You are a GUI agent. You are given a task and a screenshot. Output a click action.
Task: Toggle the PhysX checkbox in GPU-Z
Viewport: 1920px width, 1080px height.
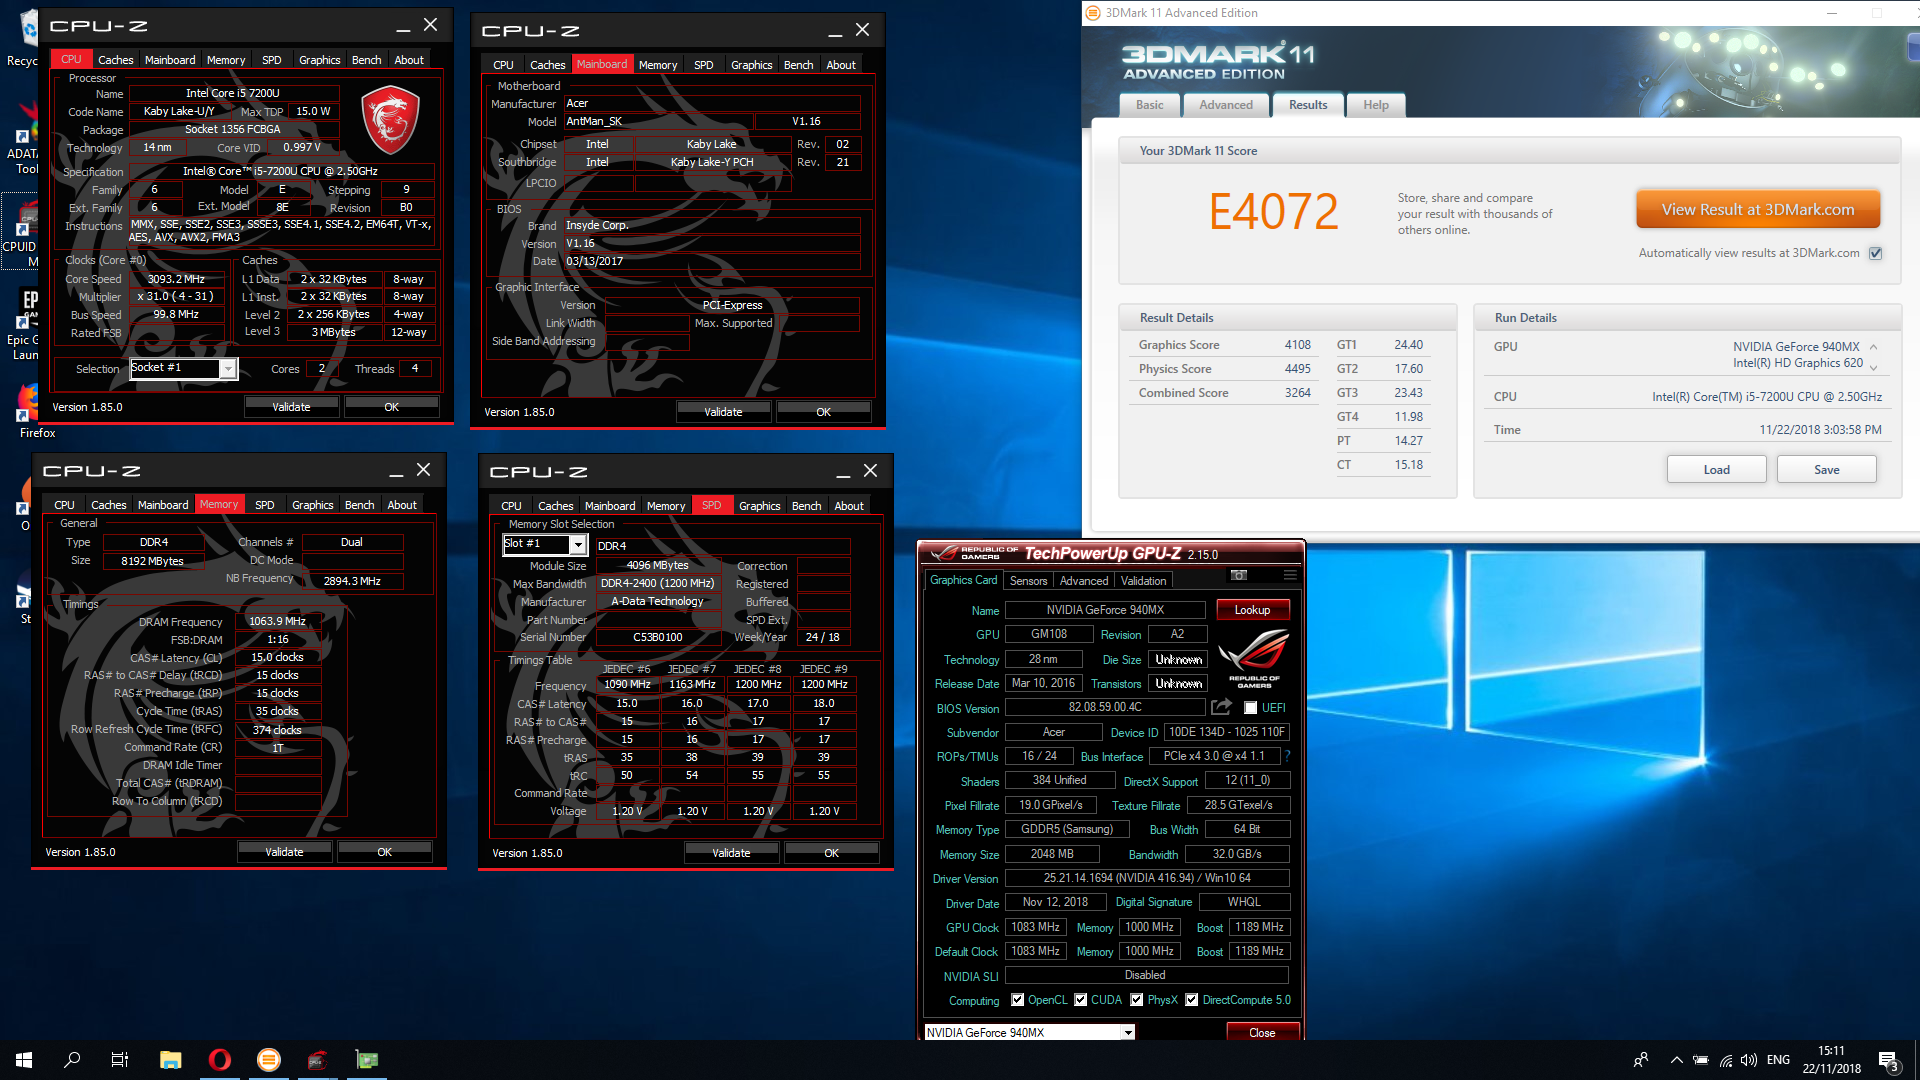(1137, 999)
